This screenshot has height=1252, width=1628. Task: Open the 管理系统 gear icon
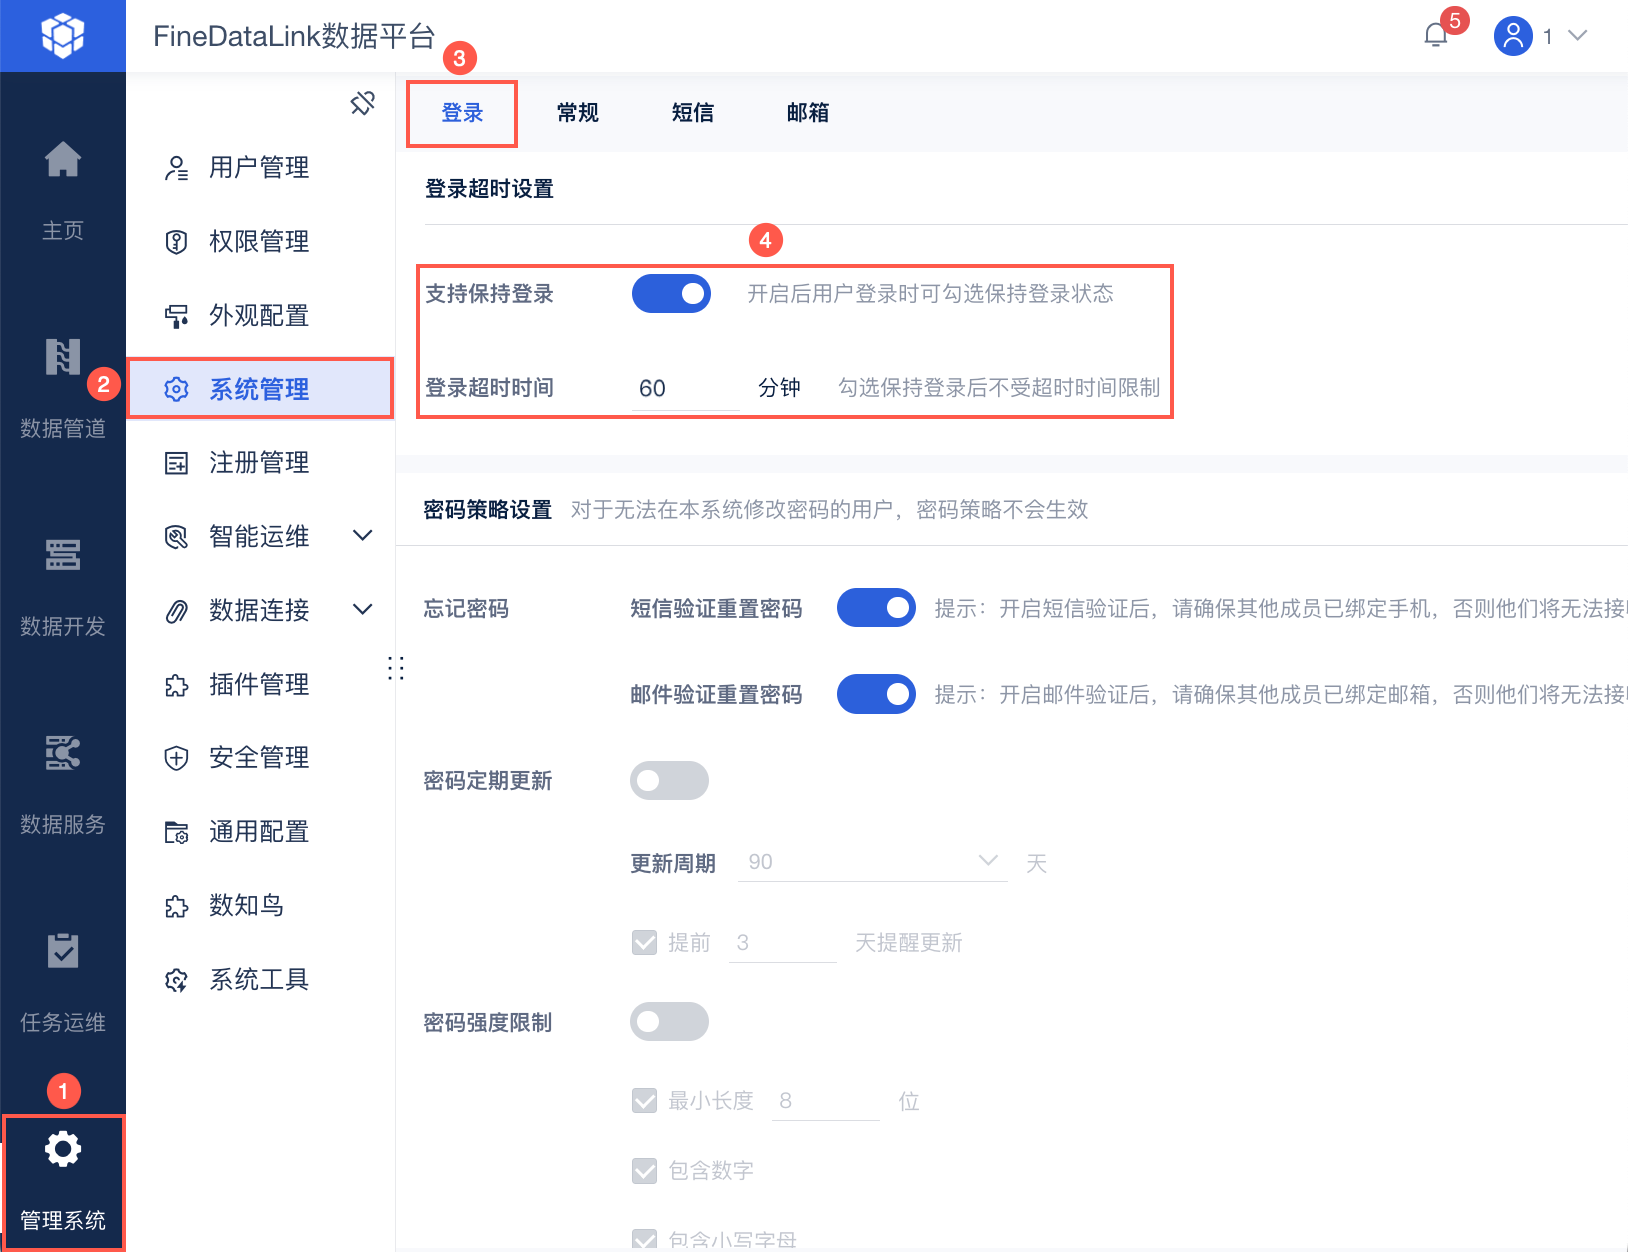pyautogui.click(x=63, y=1149)
